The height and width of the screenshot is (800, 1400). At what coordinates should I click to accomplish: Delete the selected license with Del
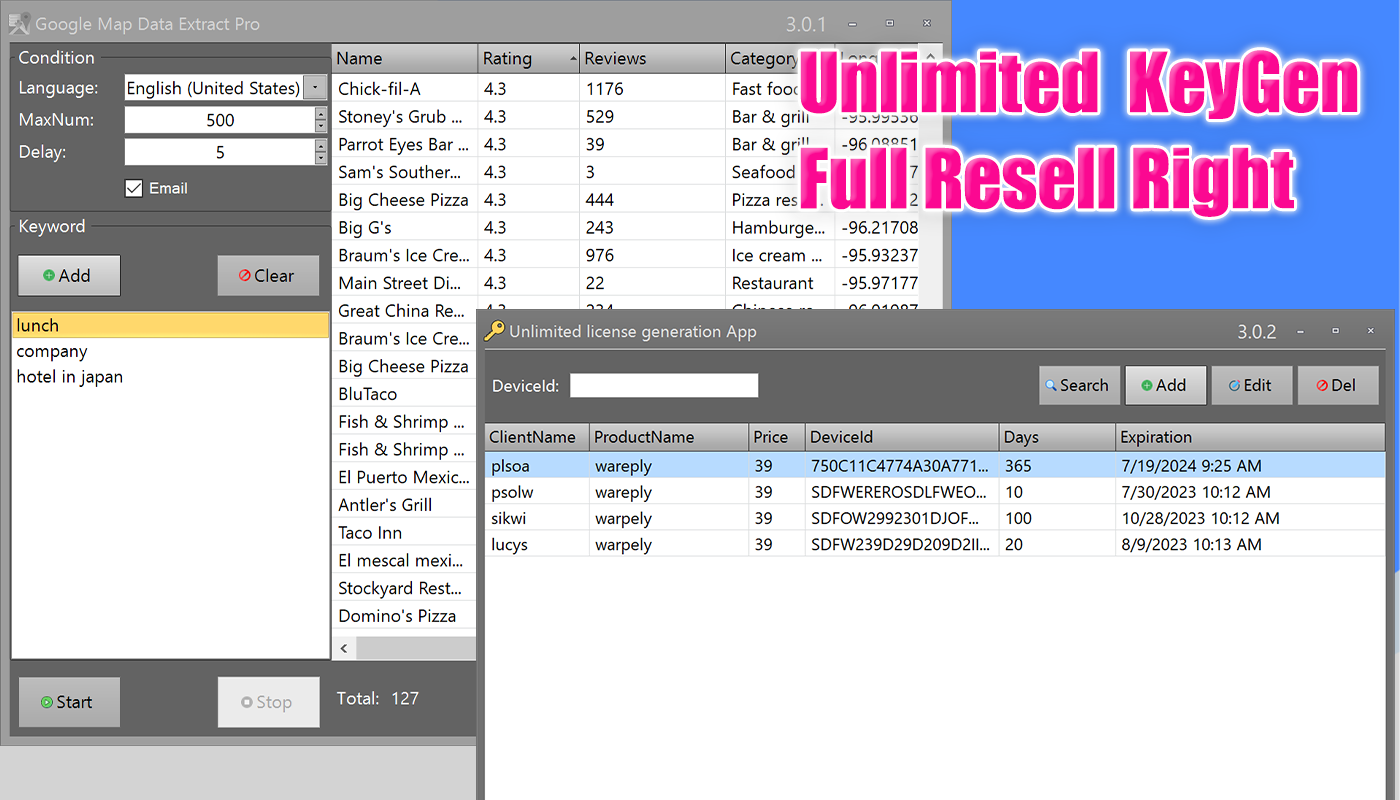point(1338,385)
